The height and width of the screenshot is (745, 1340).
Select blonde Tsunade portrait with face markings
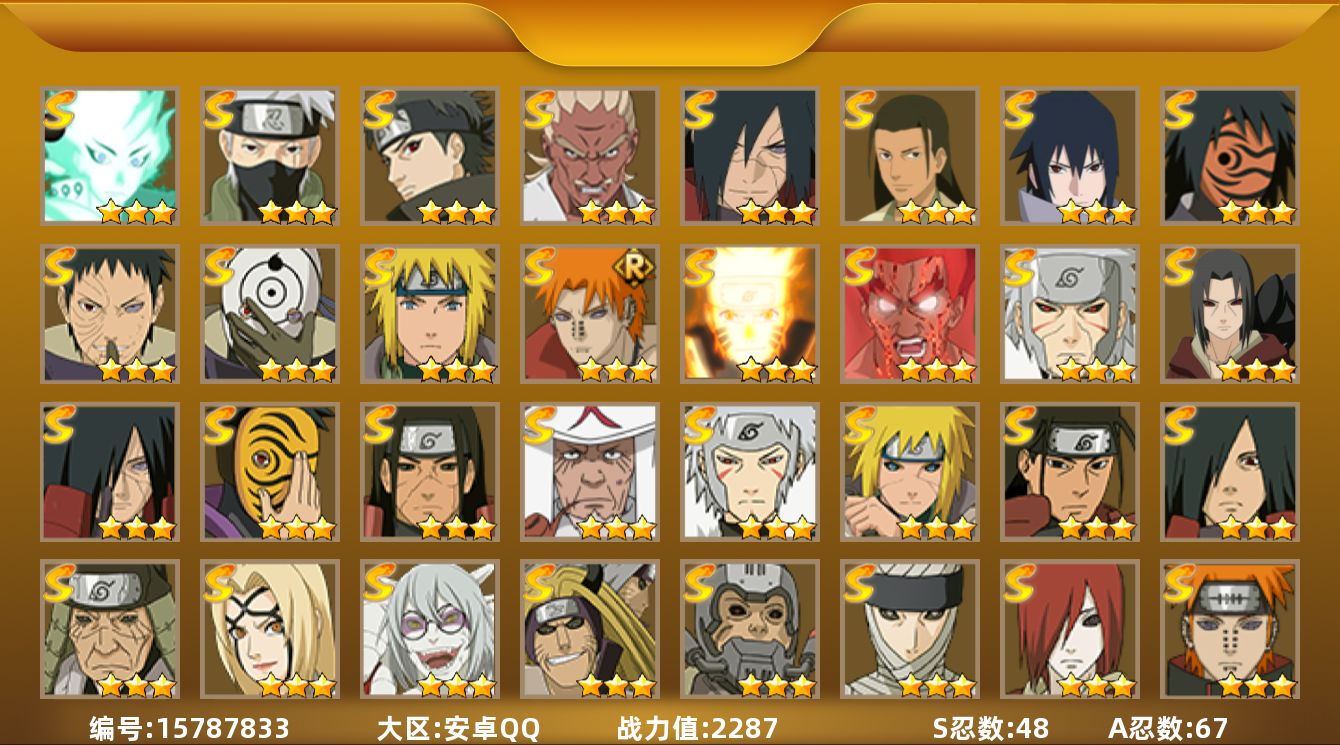click(269, 629)
